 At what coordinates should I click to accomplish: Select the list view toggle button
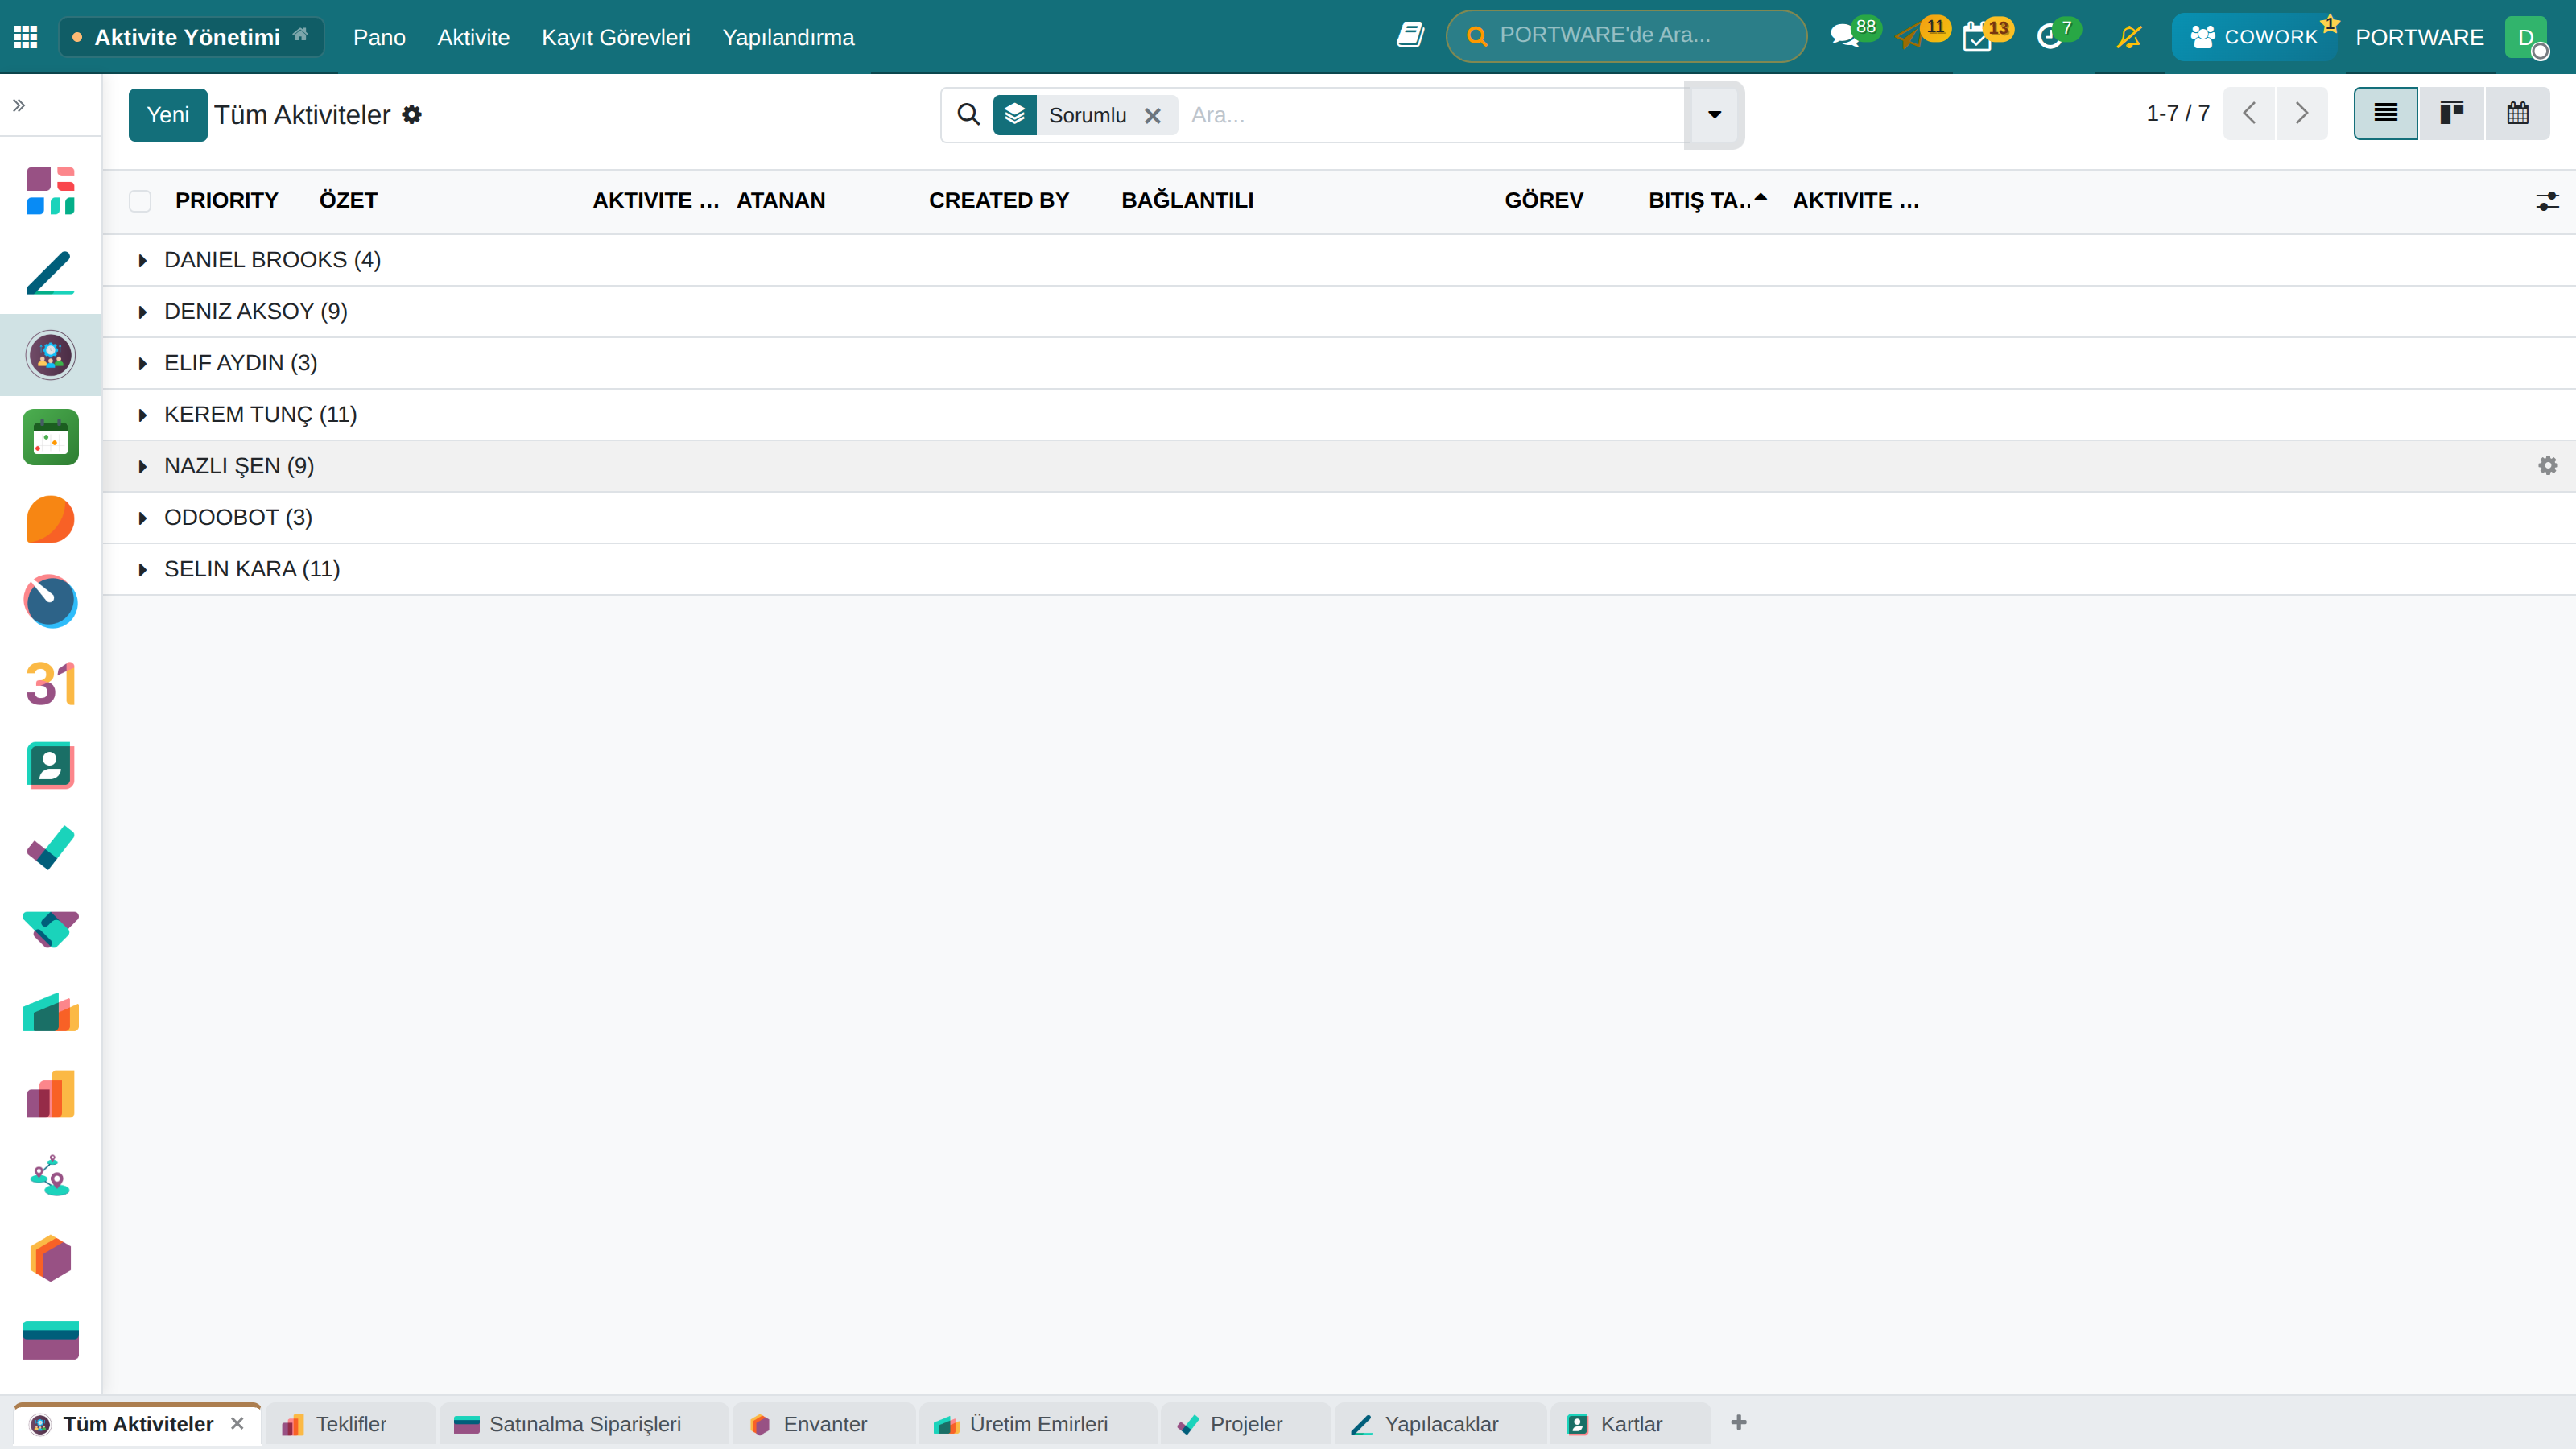pyautogui.click(x=2385, y=114)
